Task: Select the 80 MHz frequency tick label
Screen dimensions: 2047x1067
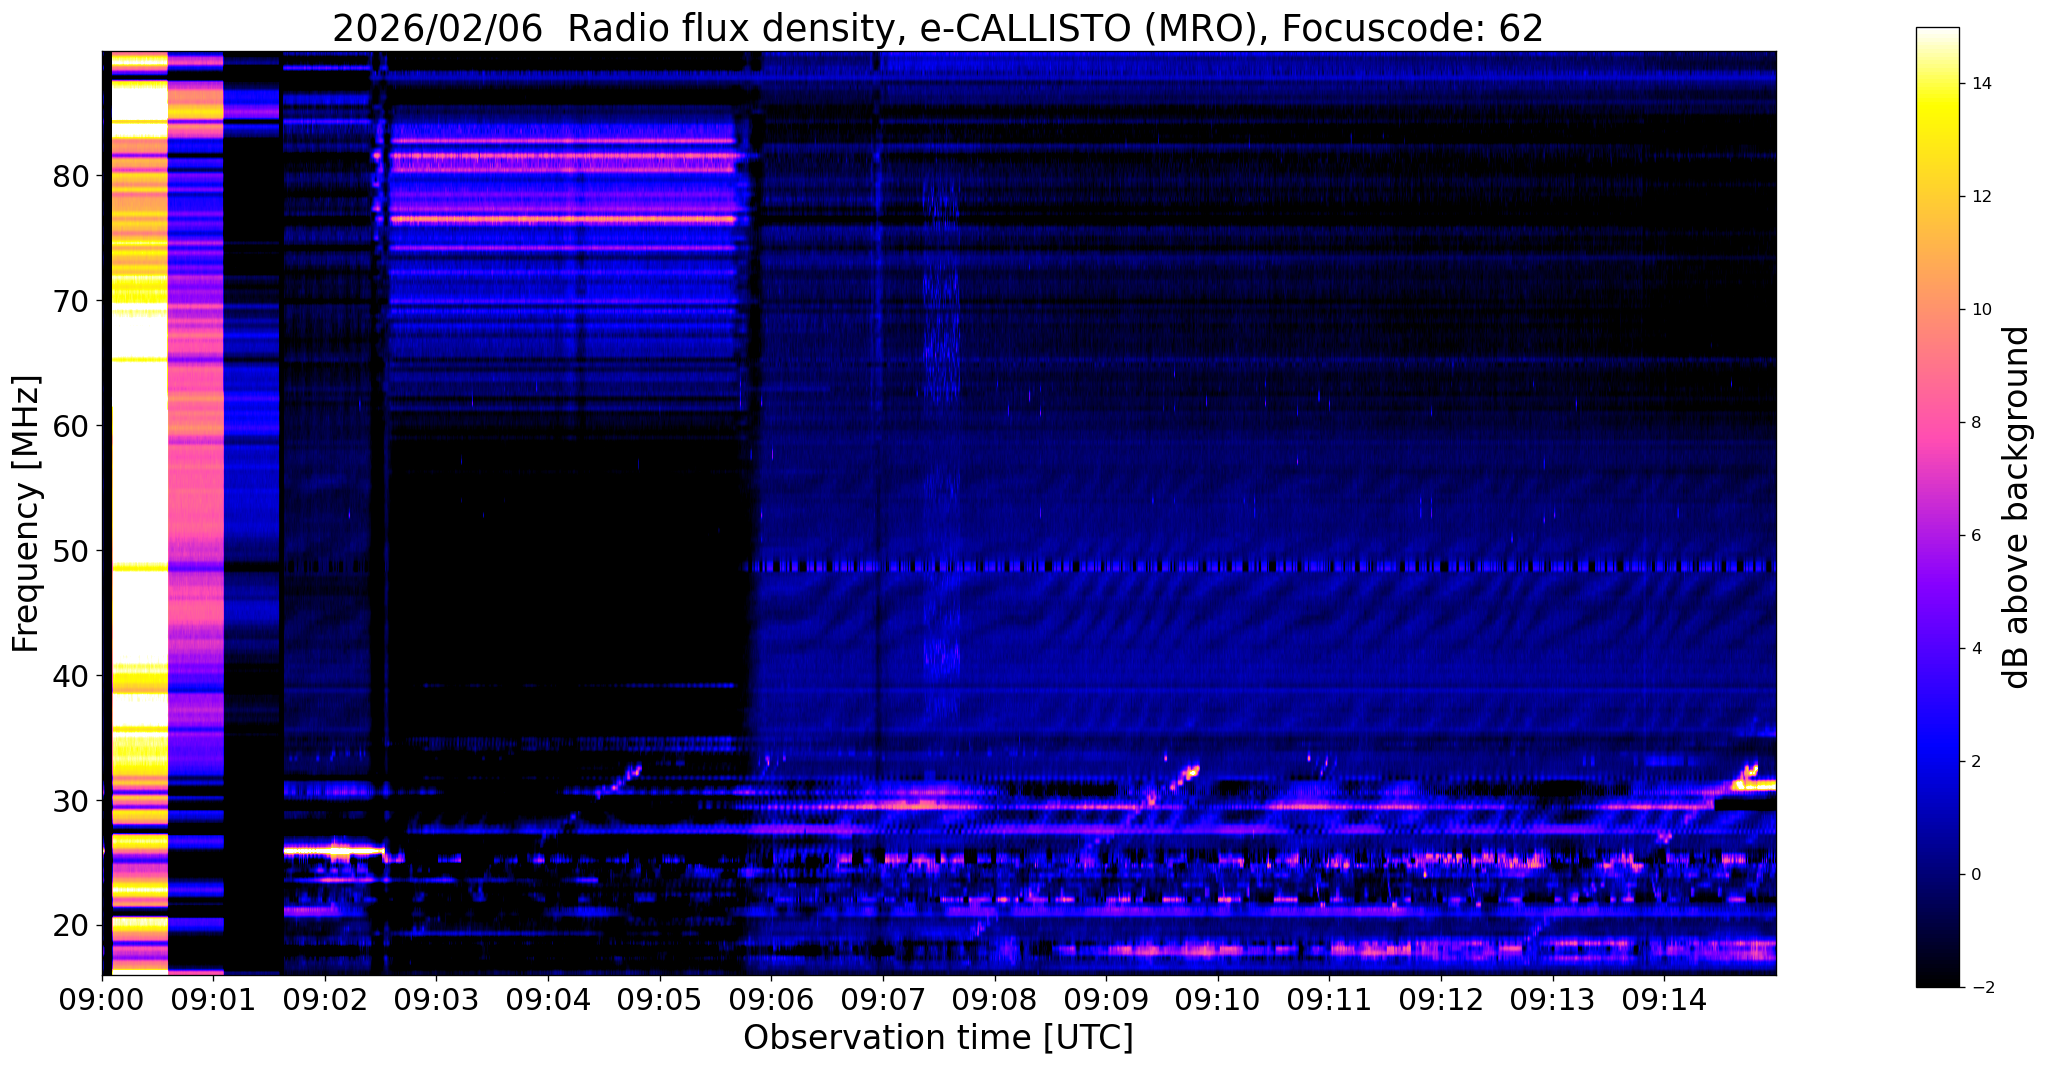Action: [x=71, y=176]
